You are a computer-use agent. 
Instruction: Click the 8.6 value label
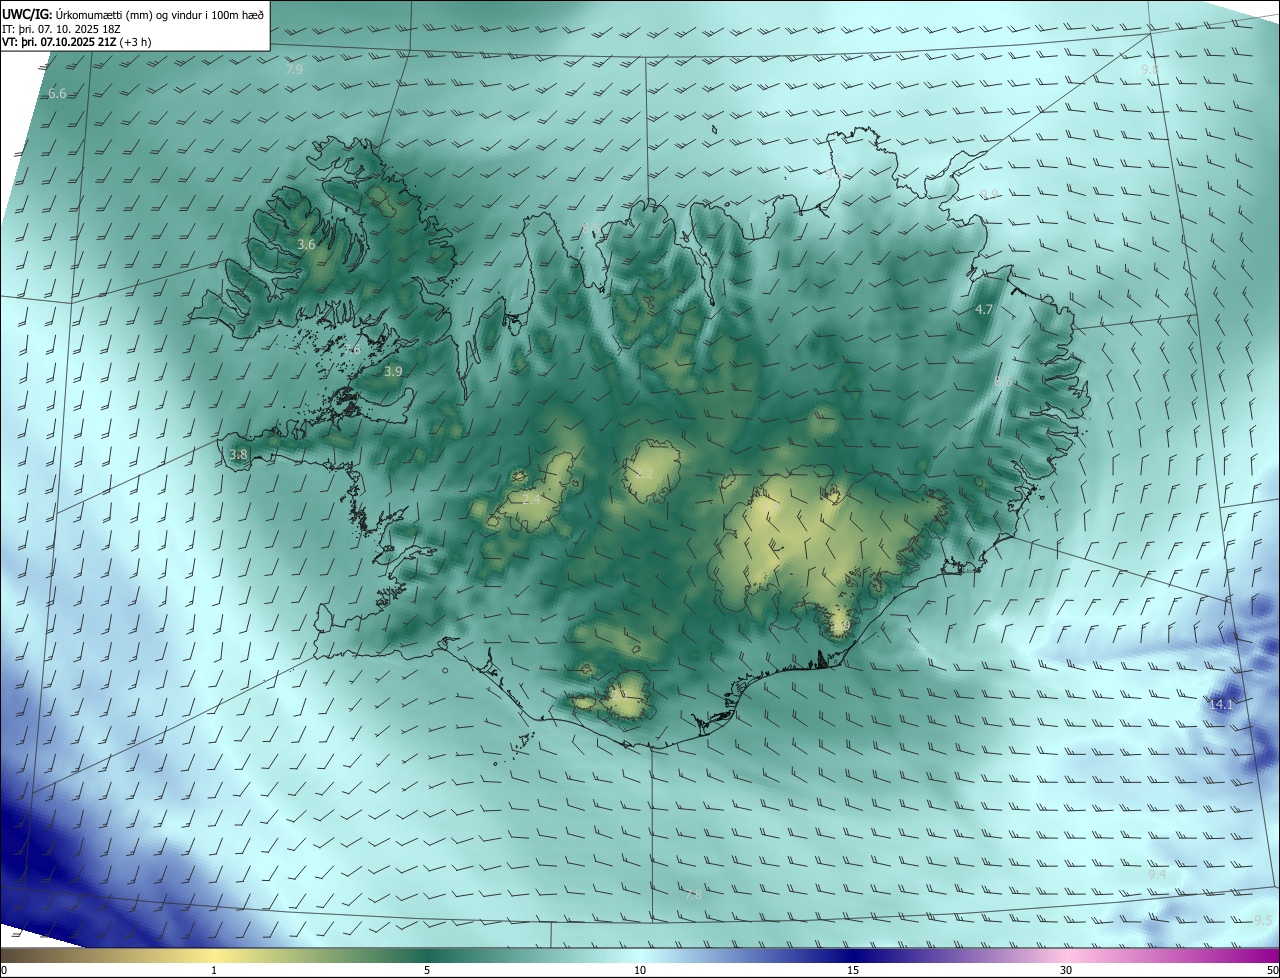point(1003,382)
